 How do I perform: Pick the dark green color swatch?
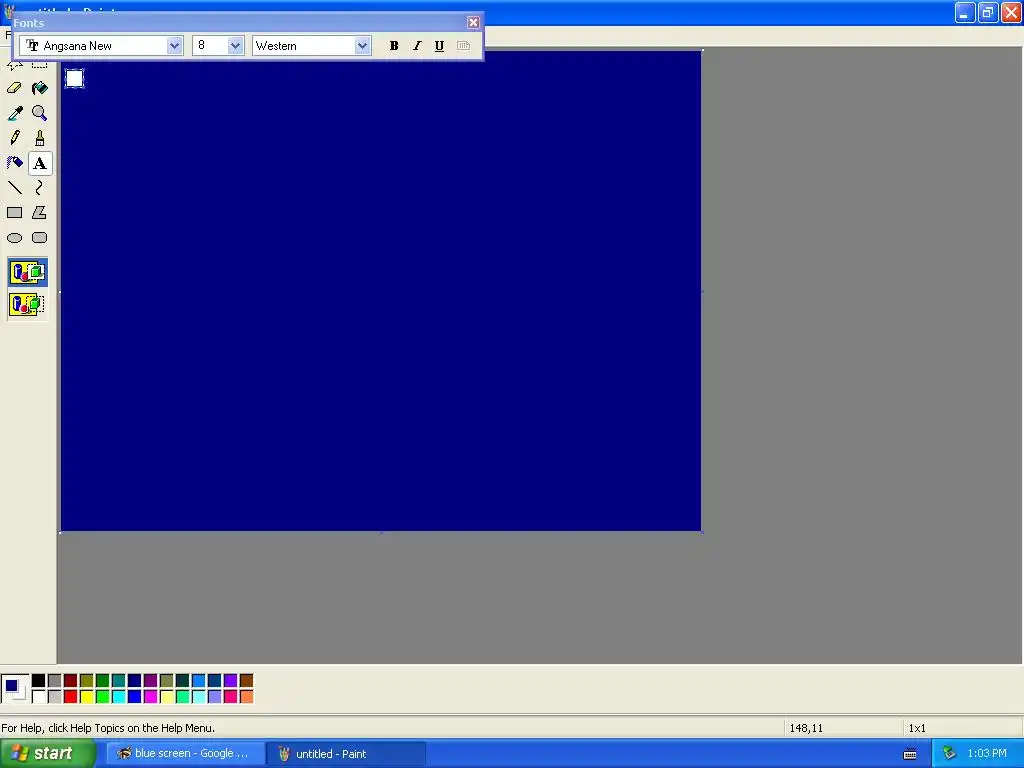(103, 681)
